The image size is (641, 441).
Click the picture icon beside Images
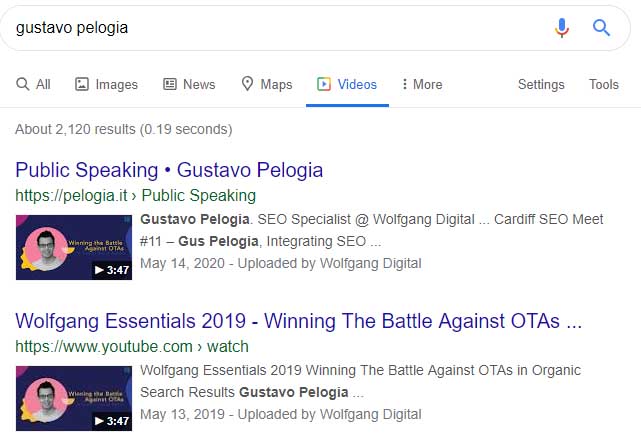point(82,84)
